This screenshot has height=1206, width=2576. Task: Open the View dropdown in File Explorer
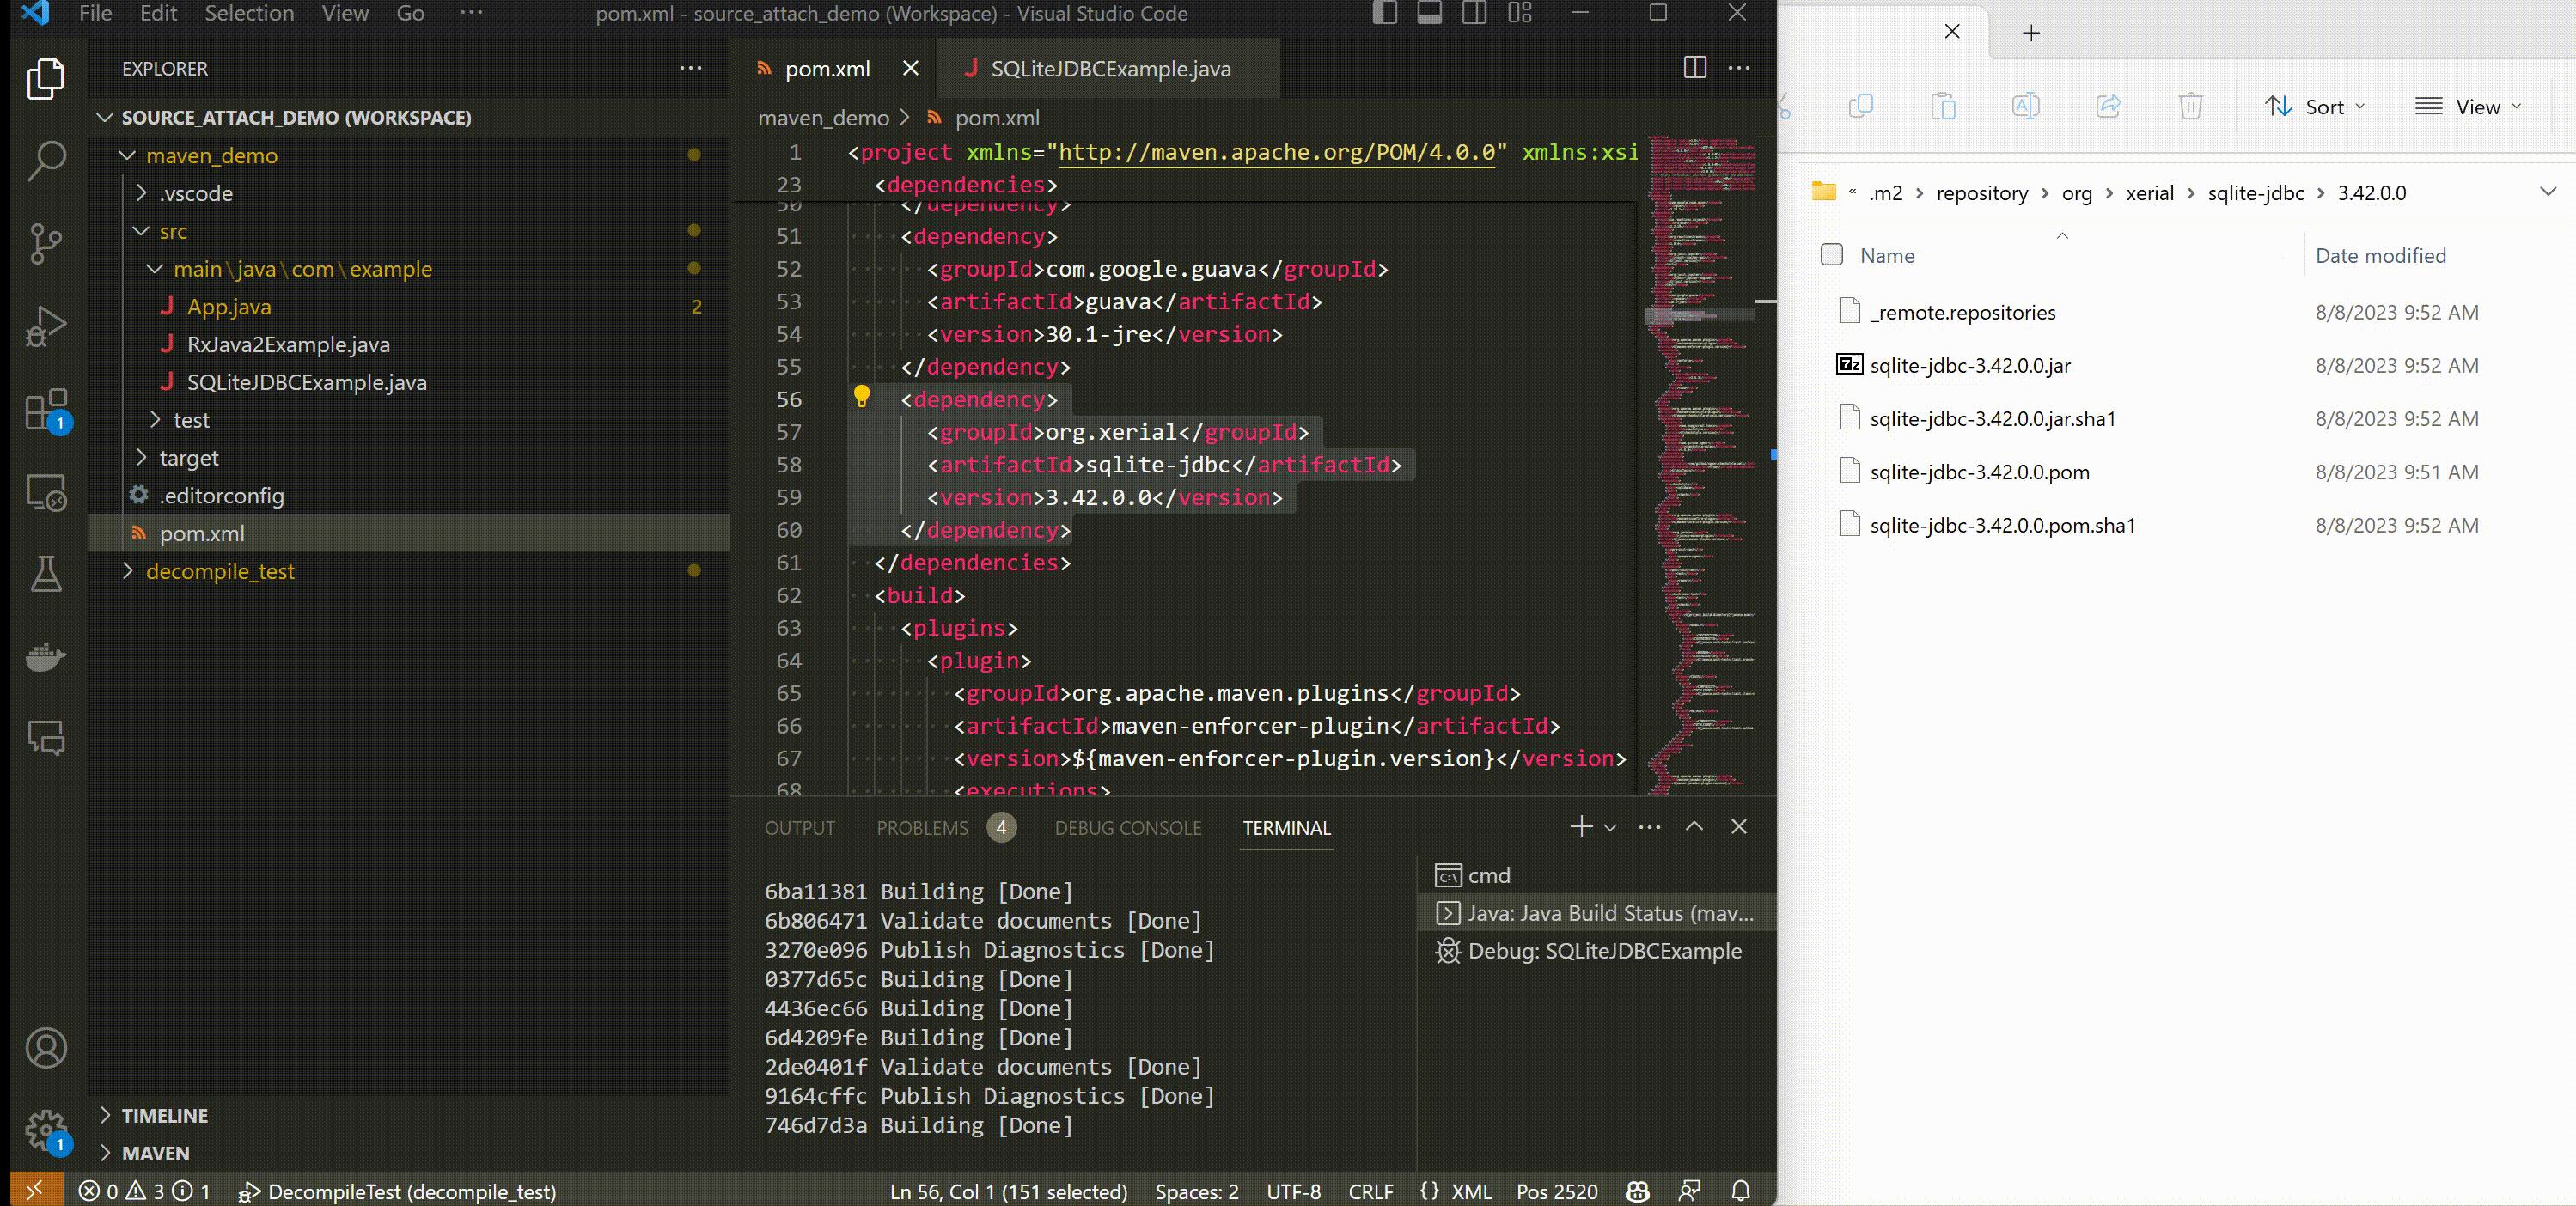tap(2468, 106)
